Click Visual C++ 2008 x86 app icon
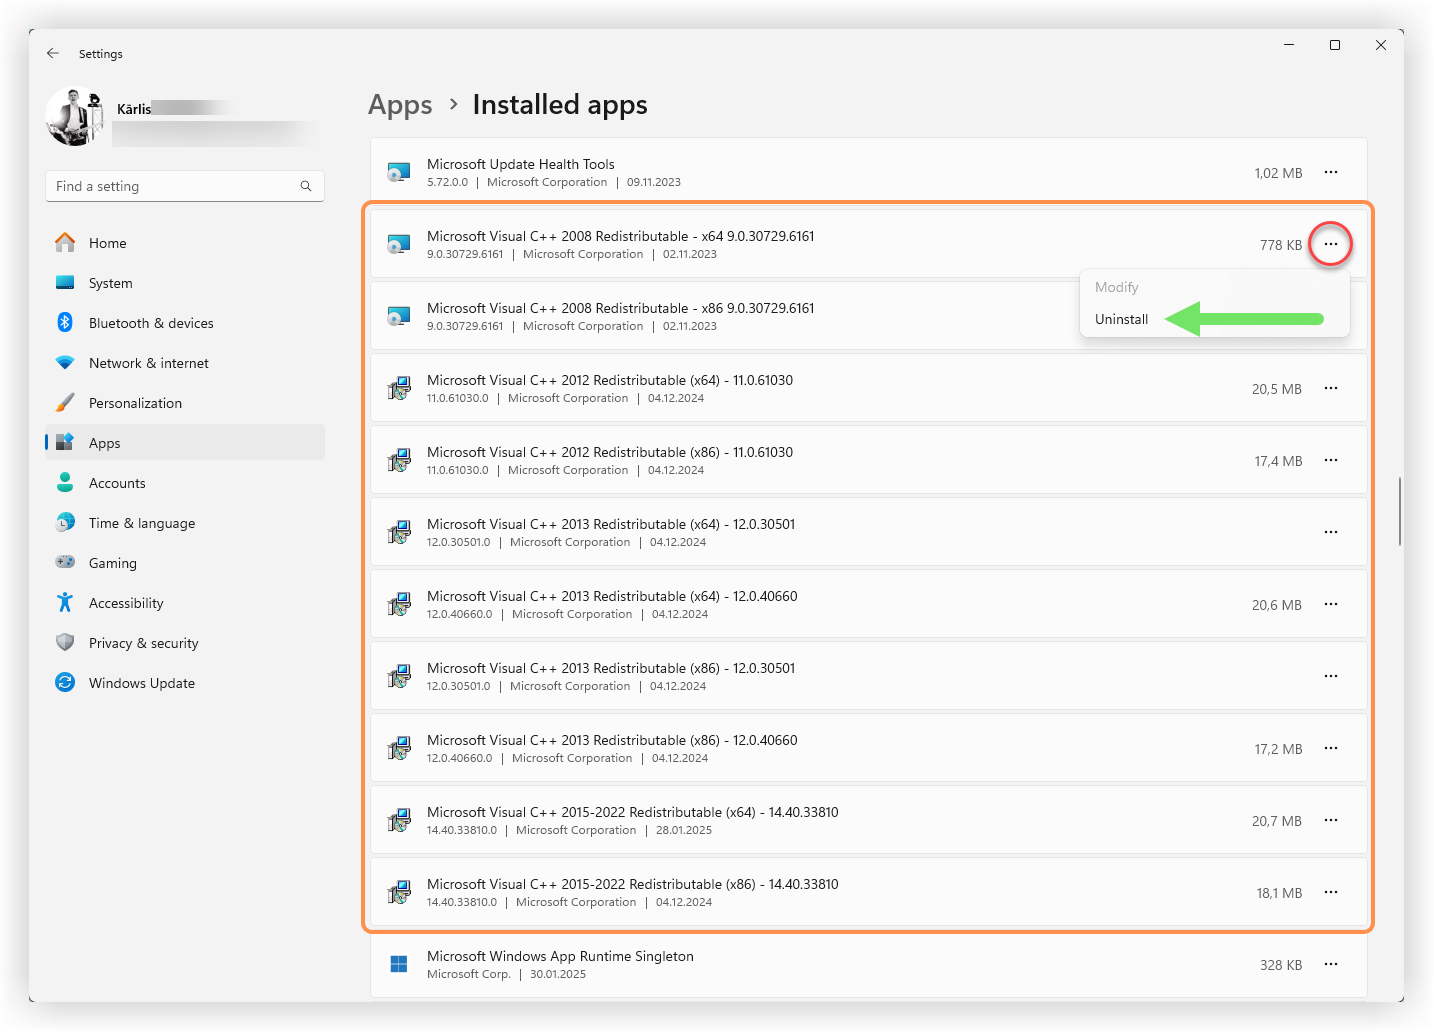The width and height of the screenshot is (1434, 1032). click(x=399, y=316)
